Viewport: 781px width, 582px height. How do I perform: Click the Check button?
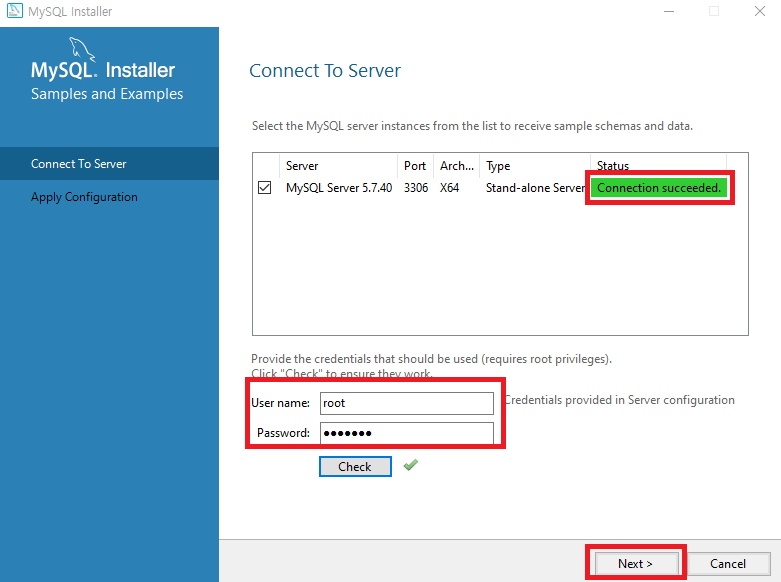click(x=355, y=466)
